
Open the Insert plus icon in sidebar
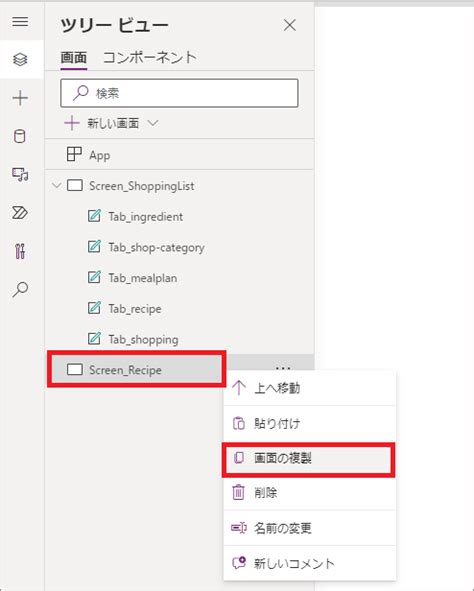[x=20, y=98]
